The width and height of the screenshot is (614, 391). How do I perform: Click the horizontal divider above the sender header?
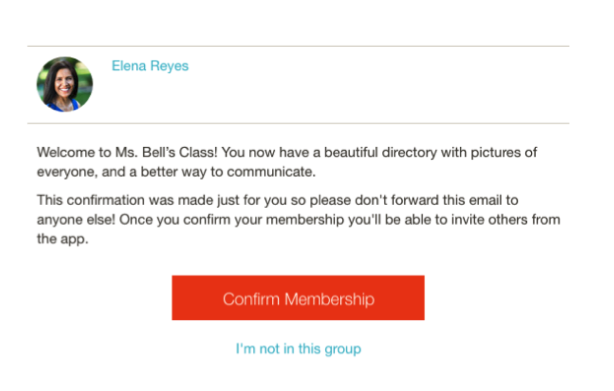[x=298, y=46]
